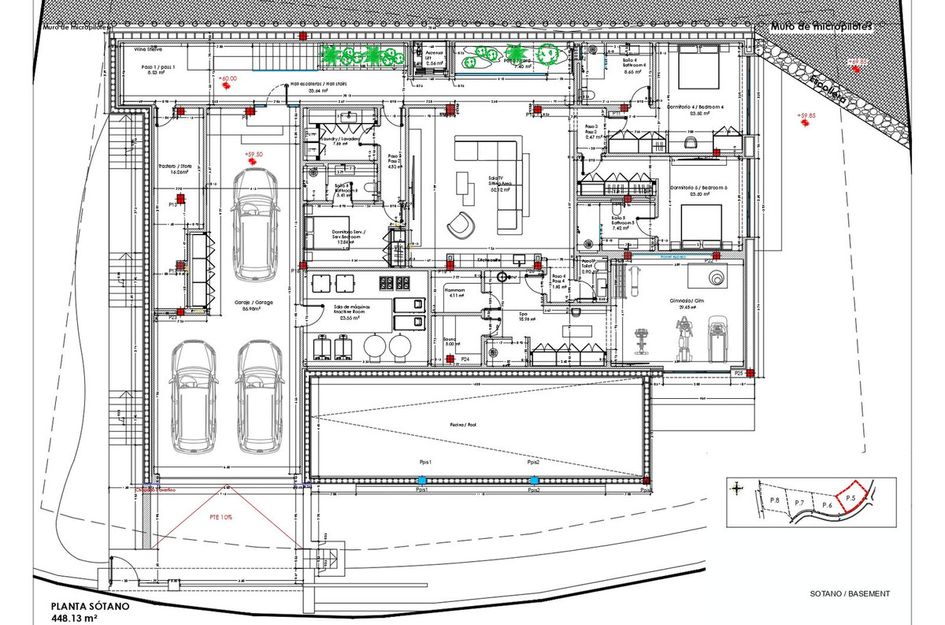Click the treadmill in the gym
The width and height of the screenshot is (945, 625).
(x=720, y=336)
